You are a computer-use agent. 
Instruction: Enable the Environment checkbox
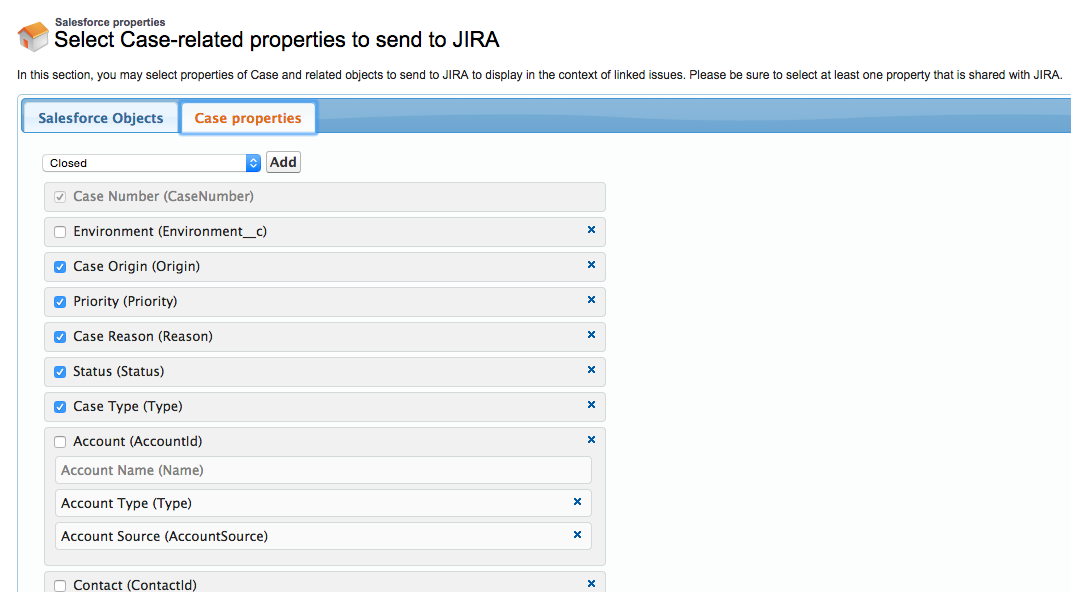[60, 232]
